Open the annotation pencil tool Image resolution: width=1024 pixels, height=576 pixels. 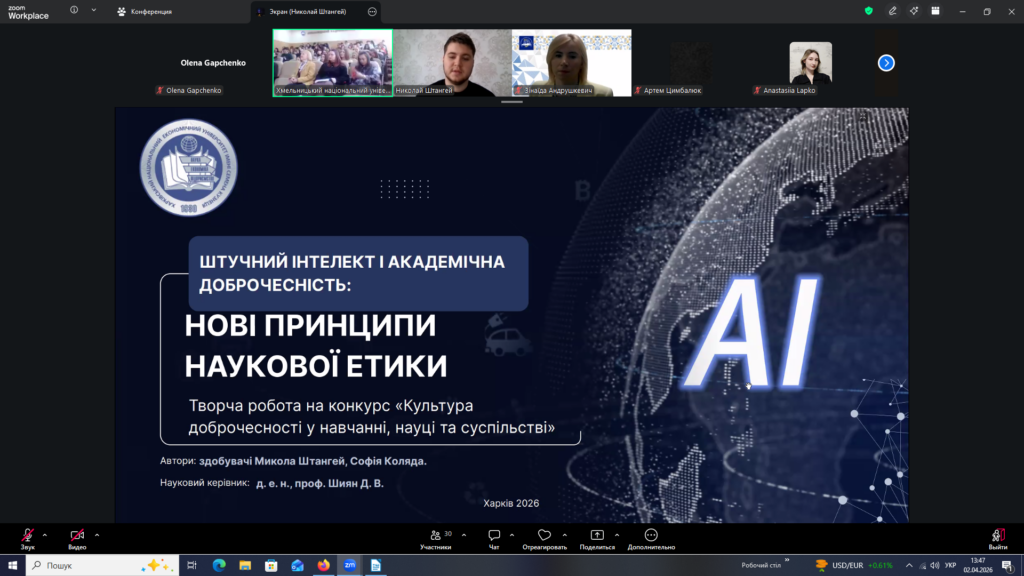pos(891,11)
